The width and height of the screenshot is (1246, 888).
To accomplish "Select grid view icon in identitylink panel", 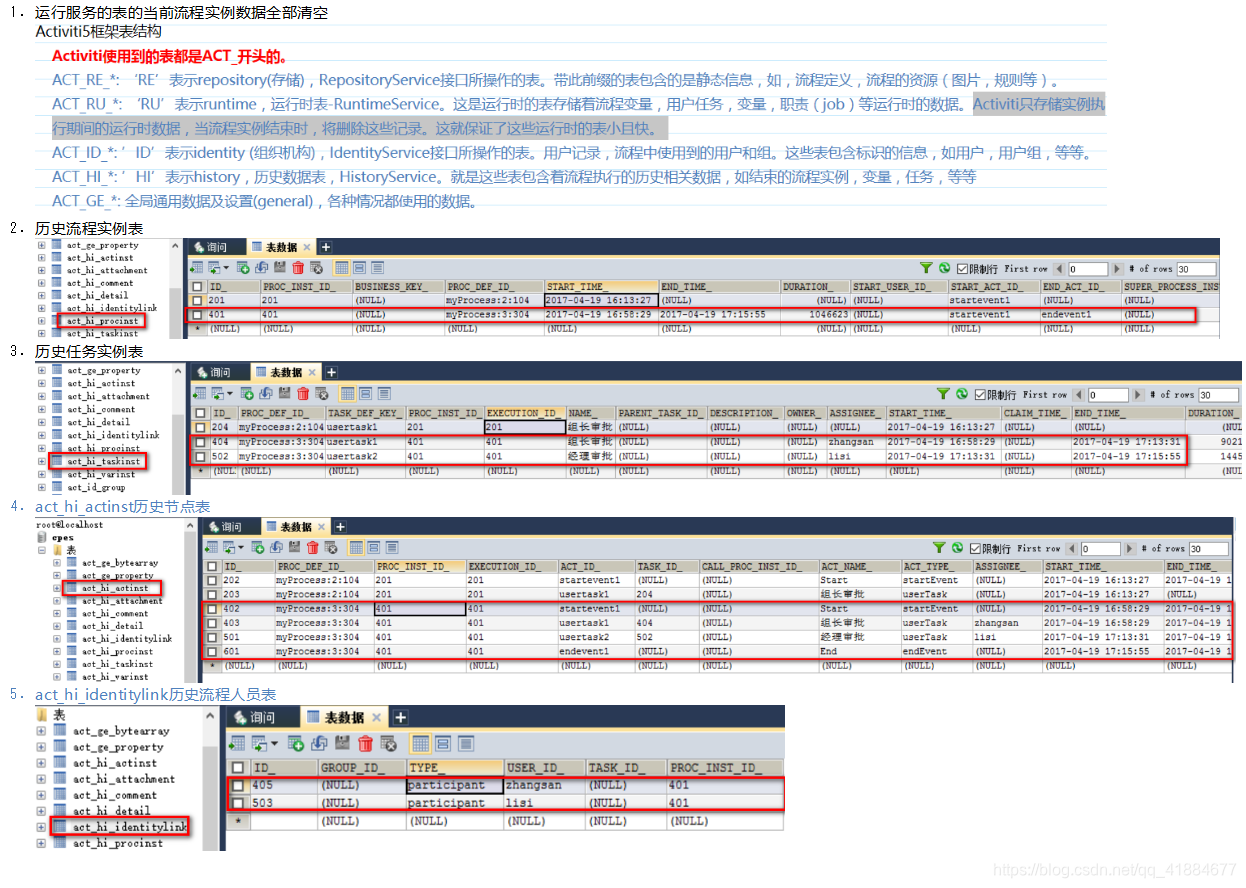I will click(x=421, y=743).
